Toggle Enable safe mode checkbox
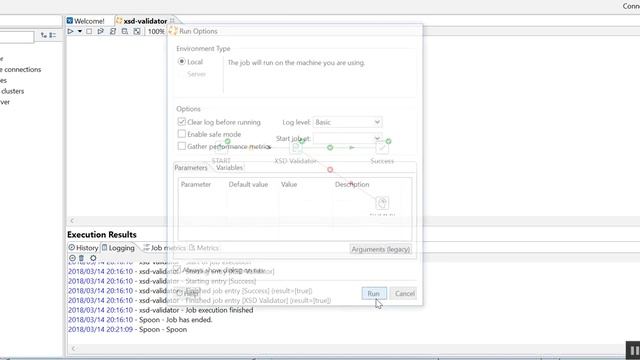This screenshot has width=640, height=360. (x=182, y=134)
